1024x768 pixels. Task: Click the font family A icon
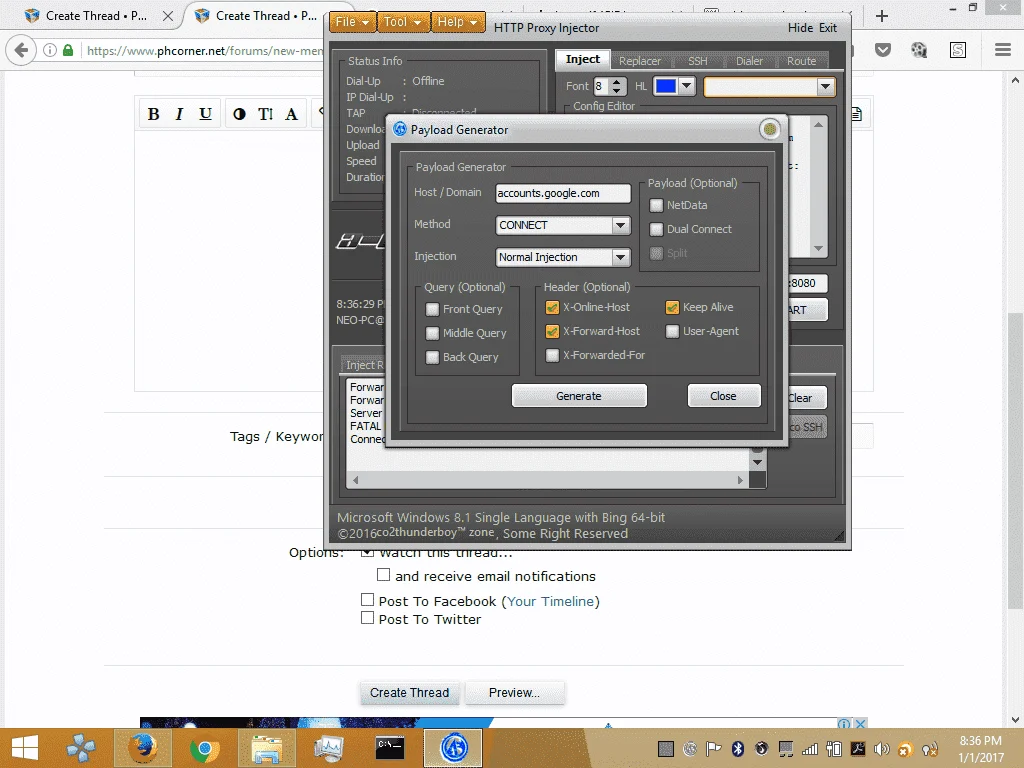(291, 114)
